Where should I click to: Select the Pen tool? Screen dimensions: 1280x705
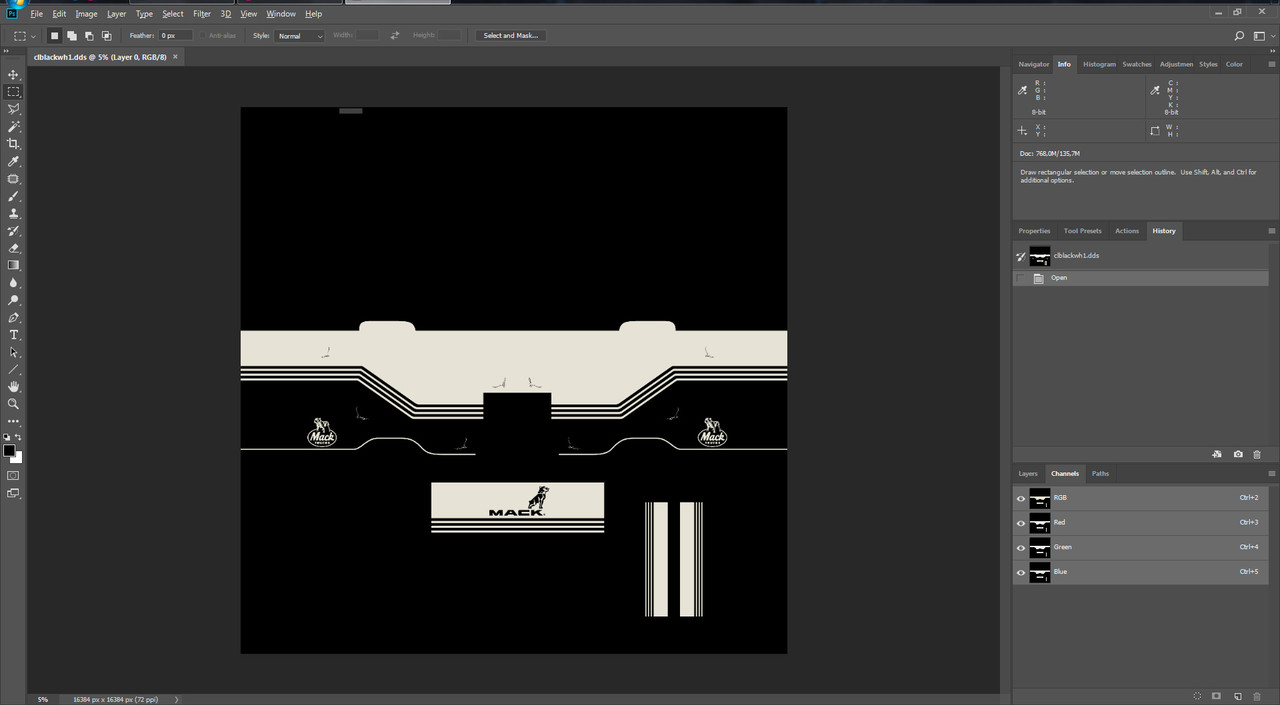point(14,317)
